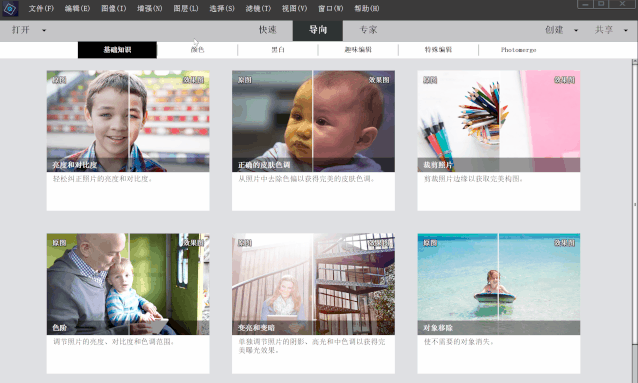Expand the 共享 dropdown arrow

[625, 30]
